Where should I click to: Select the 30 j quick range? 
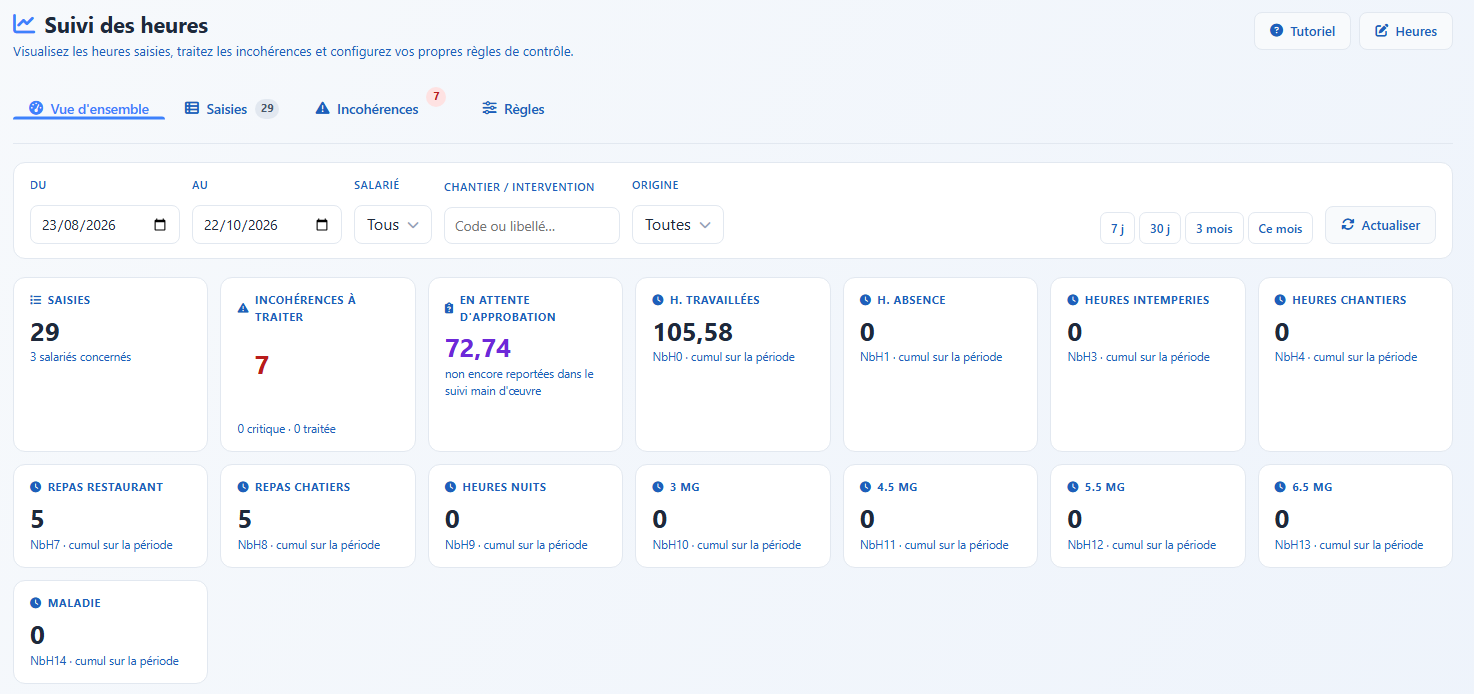coord(1160,228)
